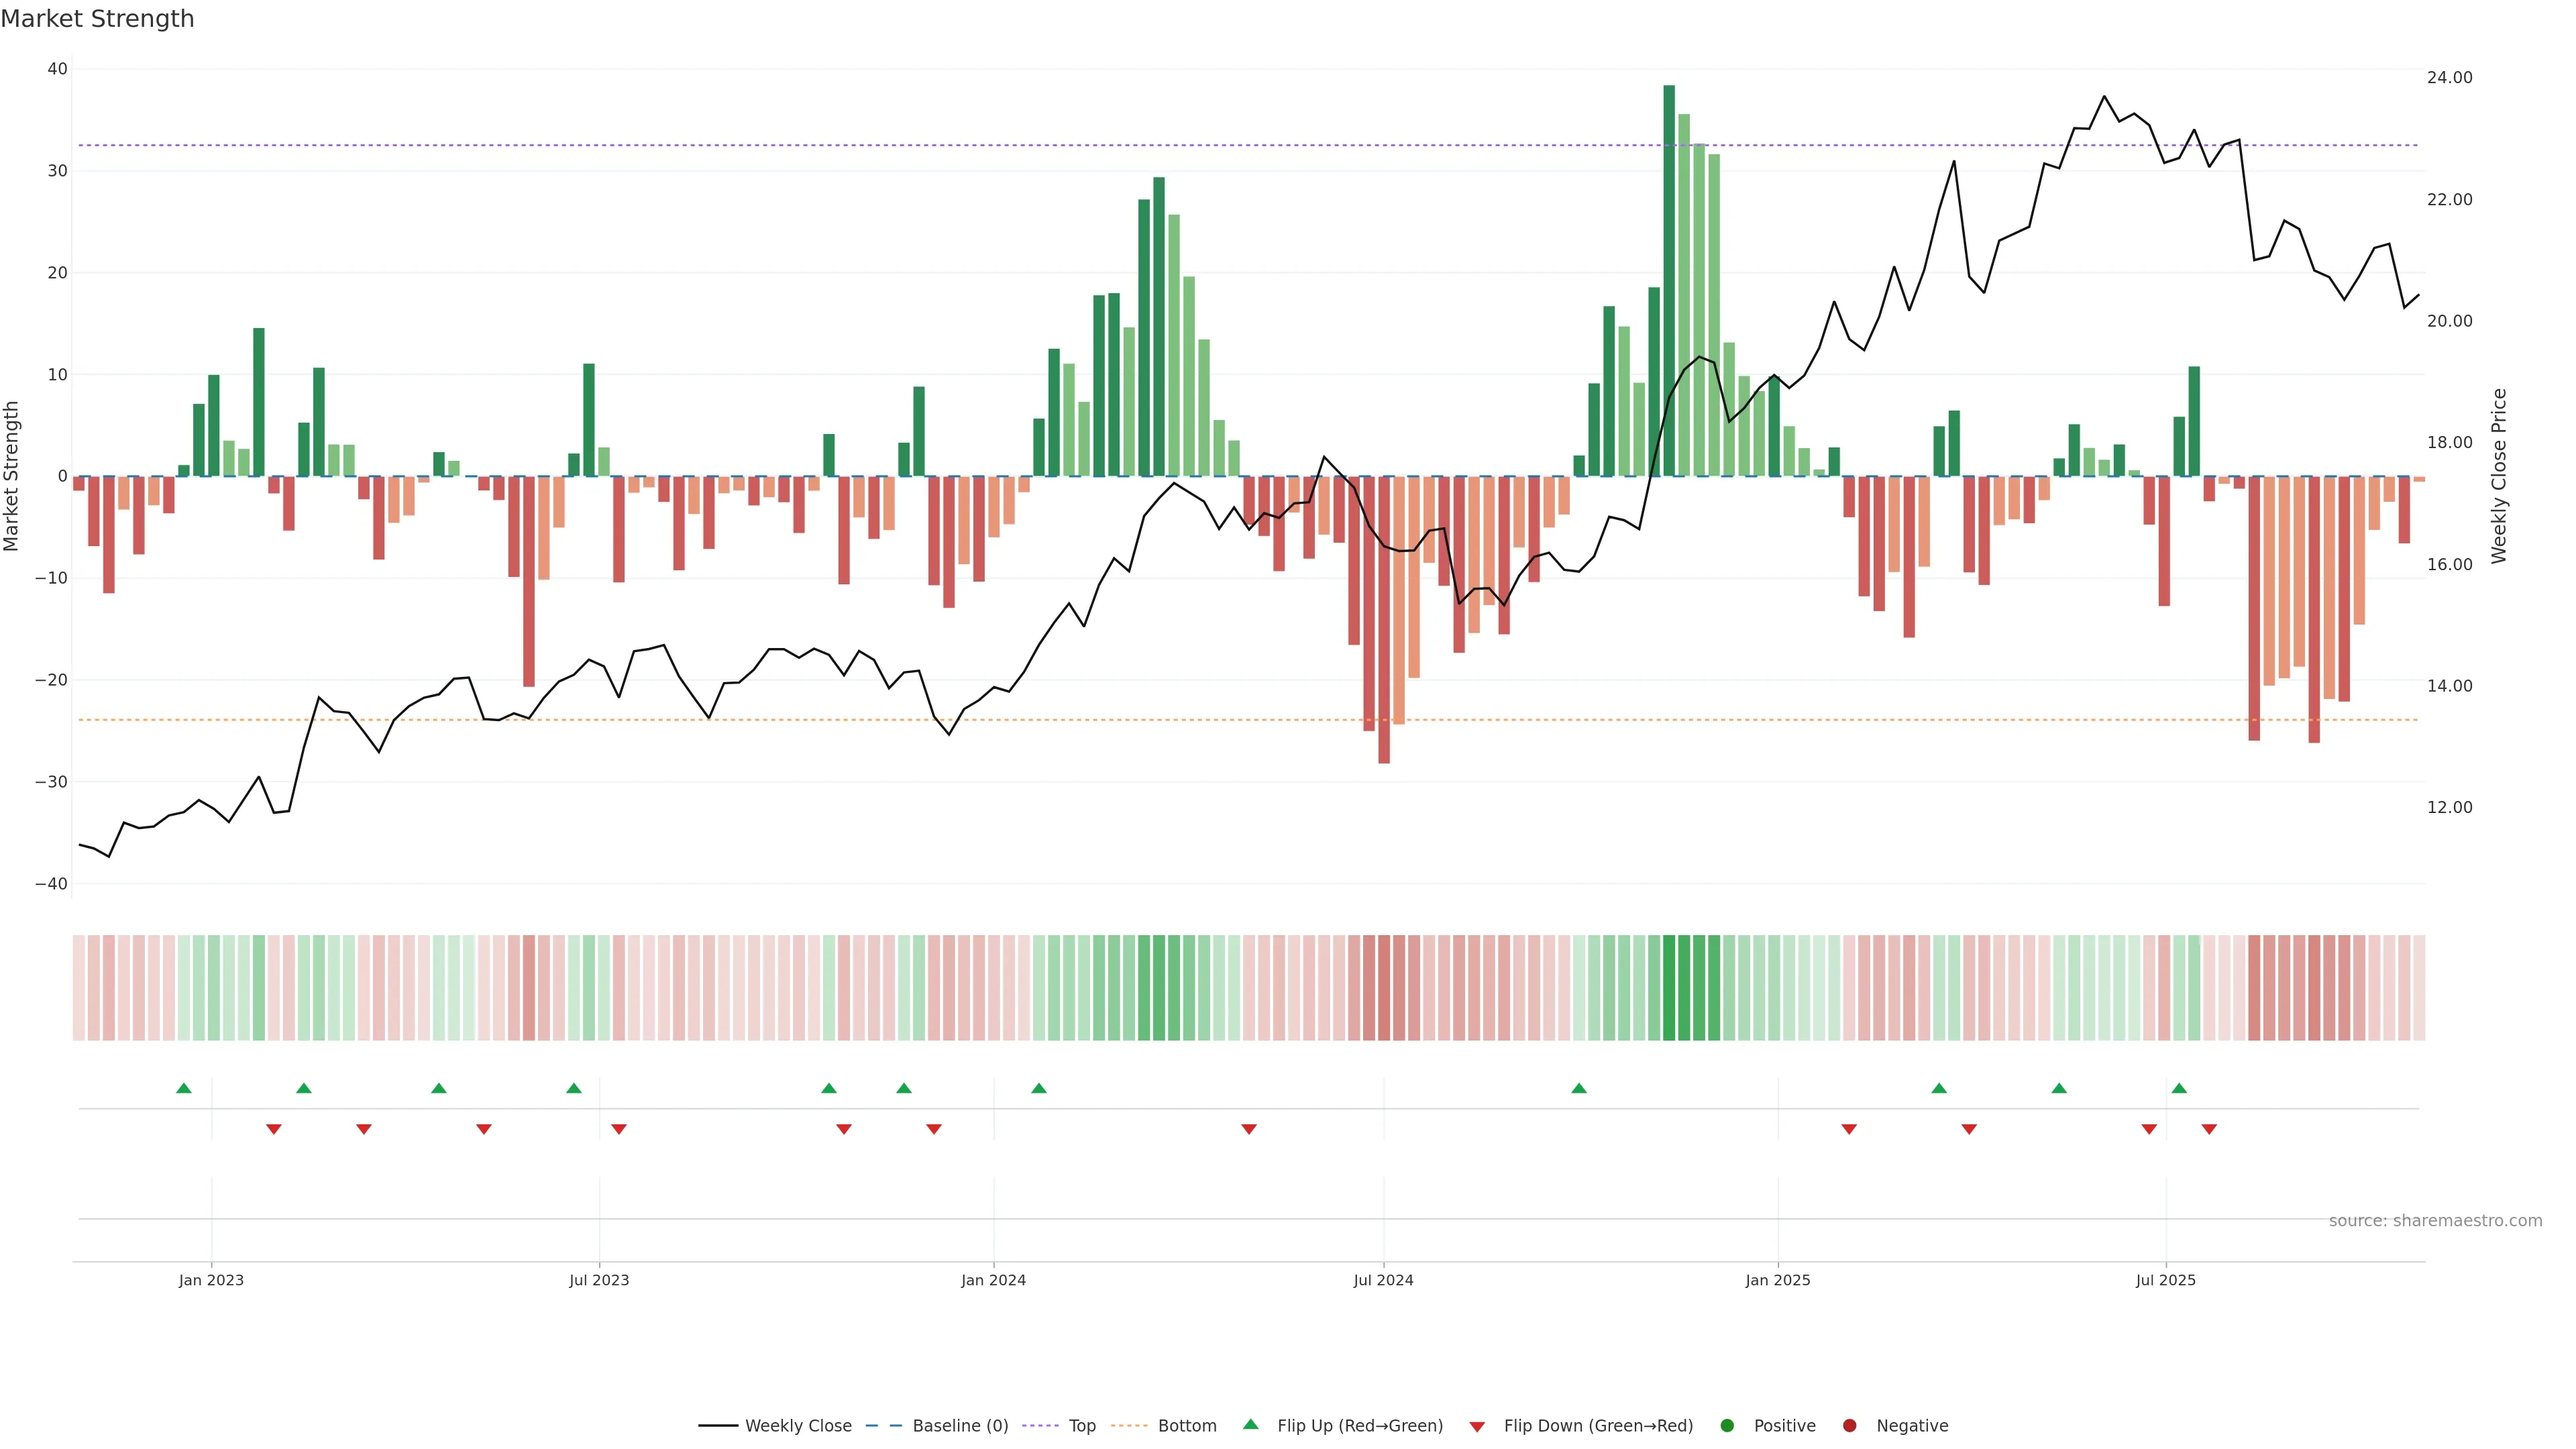This screenshot has width=2576, height=1449.
Task: Click Jan 2025 x-axis label
Action: (1778, 1280)
